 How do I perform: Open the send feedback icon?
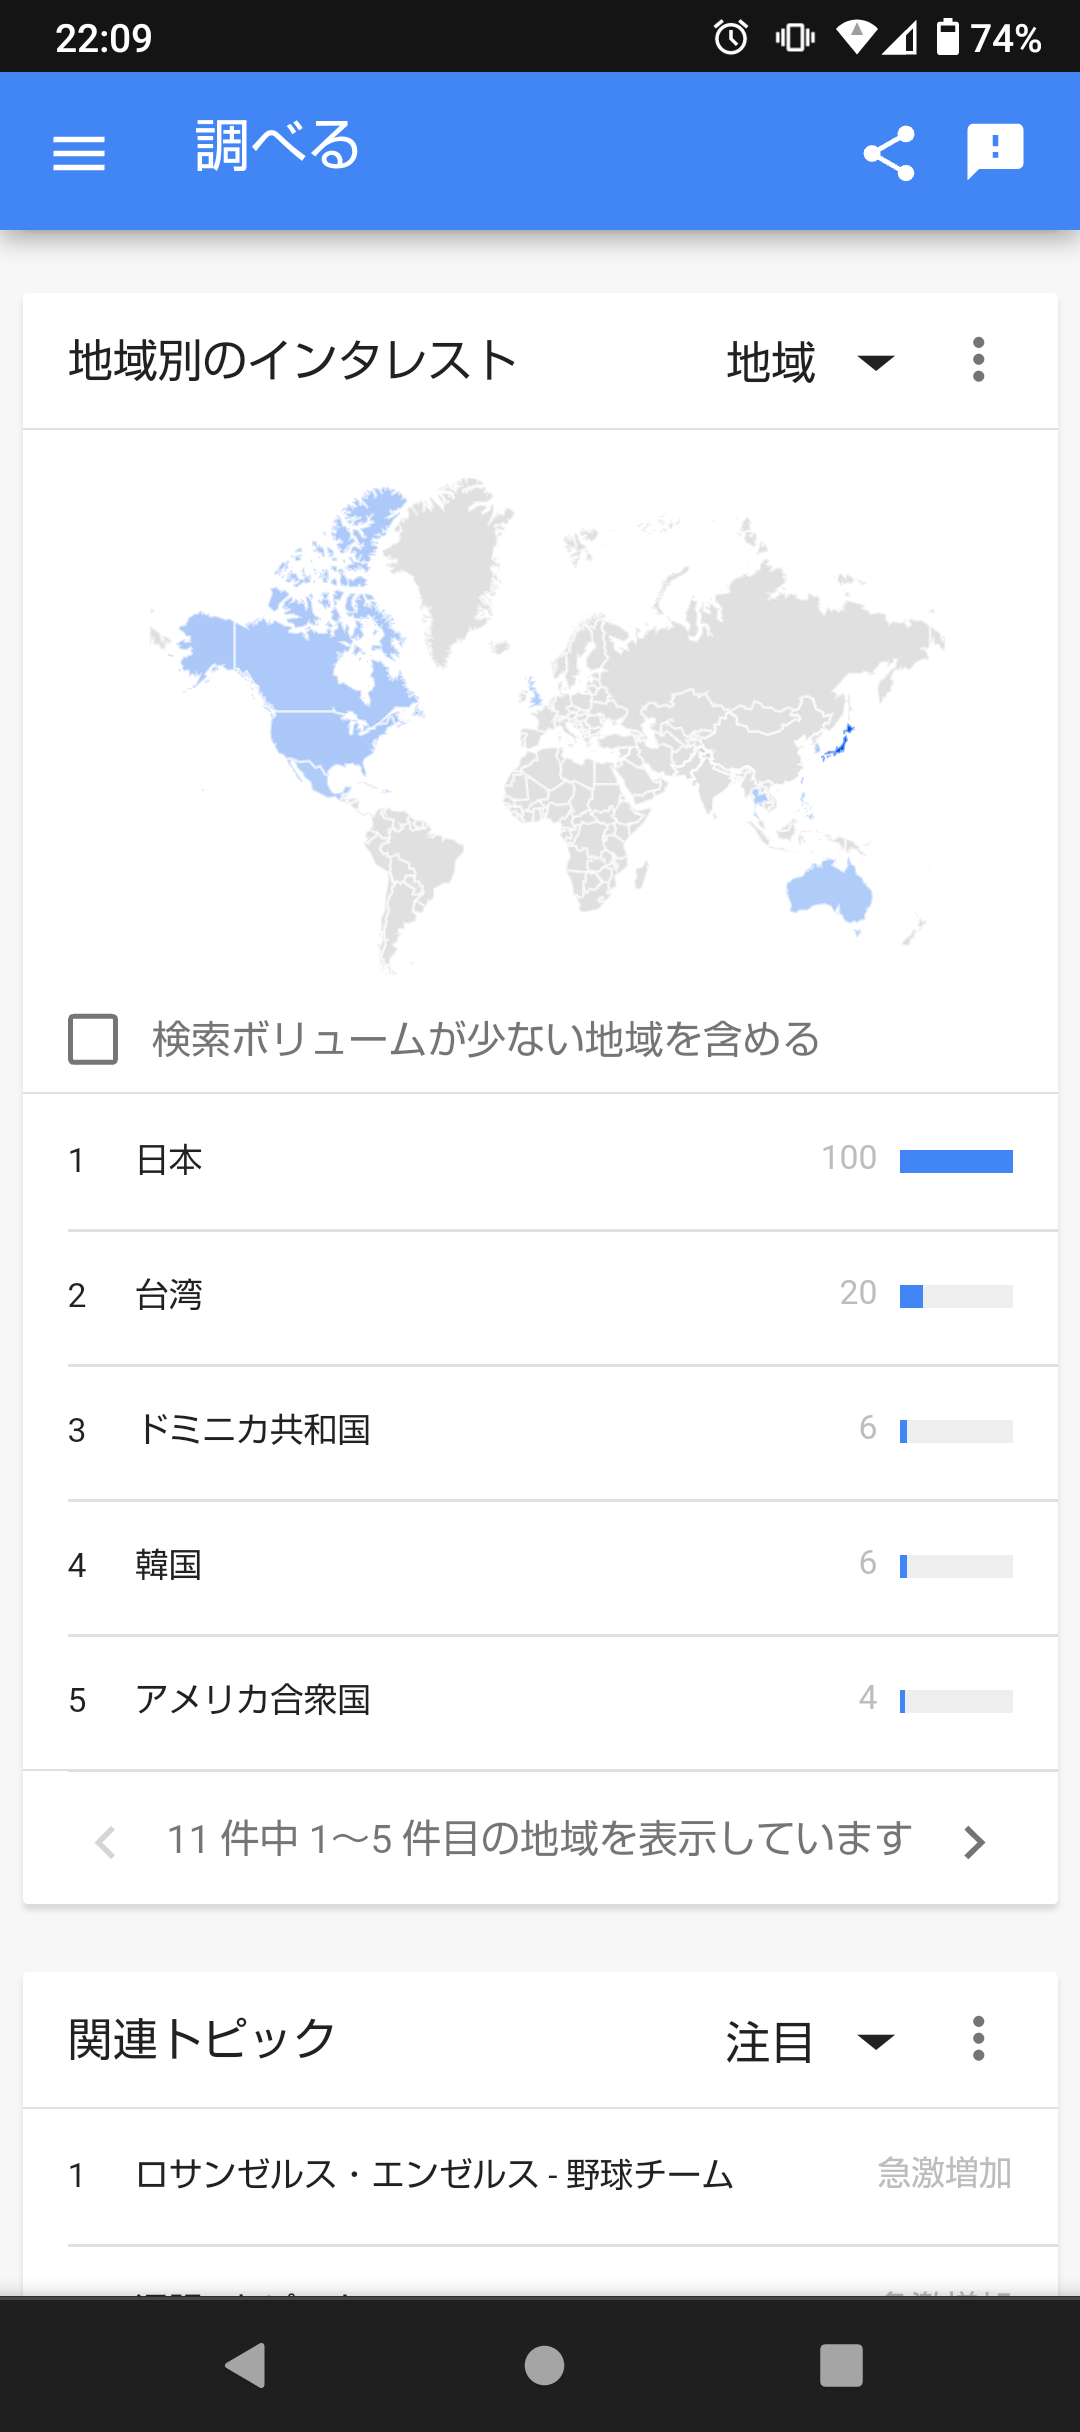(x=995, y=152)
